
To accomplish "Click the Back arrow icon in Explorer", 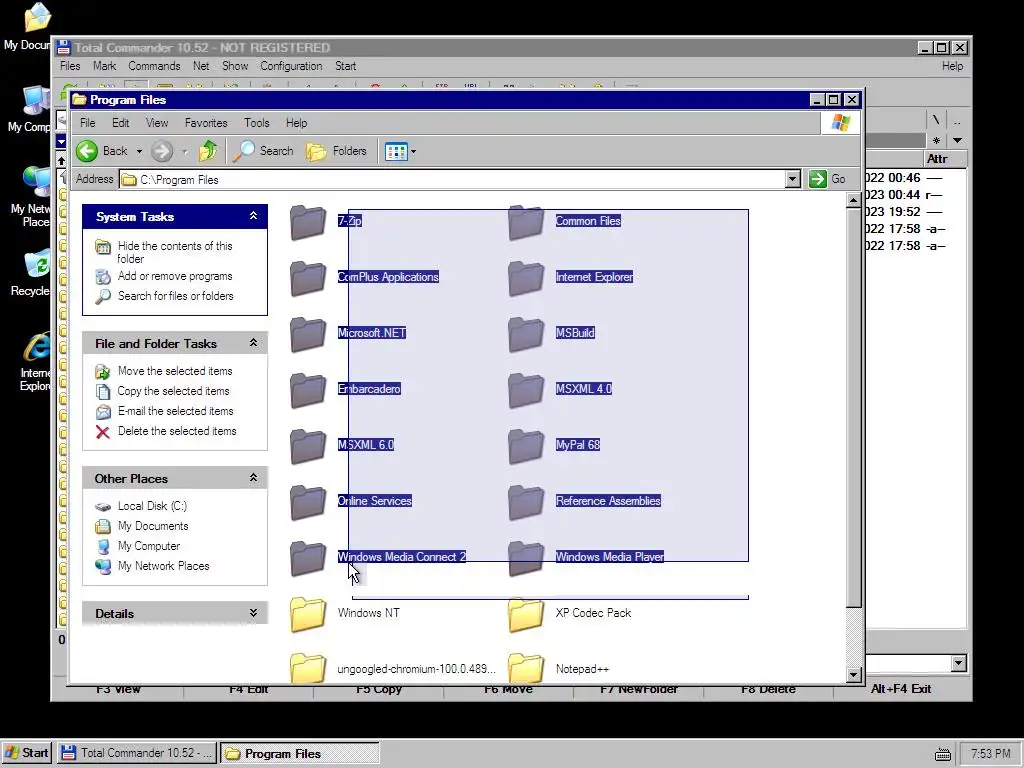I will click(87, 152).
